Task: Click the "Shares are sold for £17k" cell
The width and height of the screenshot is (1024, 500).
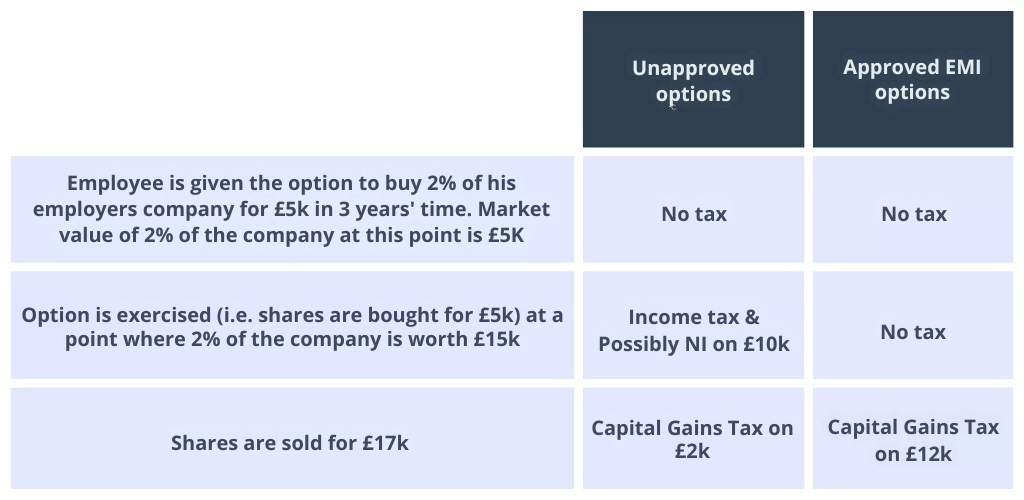Action: [290, 442]
